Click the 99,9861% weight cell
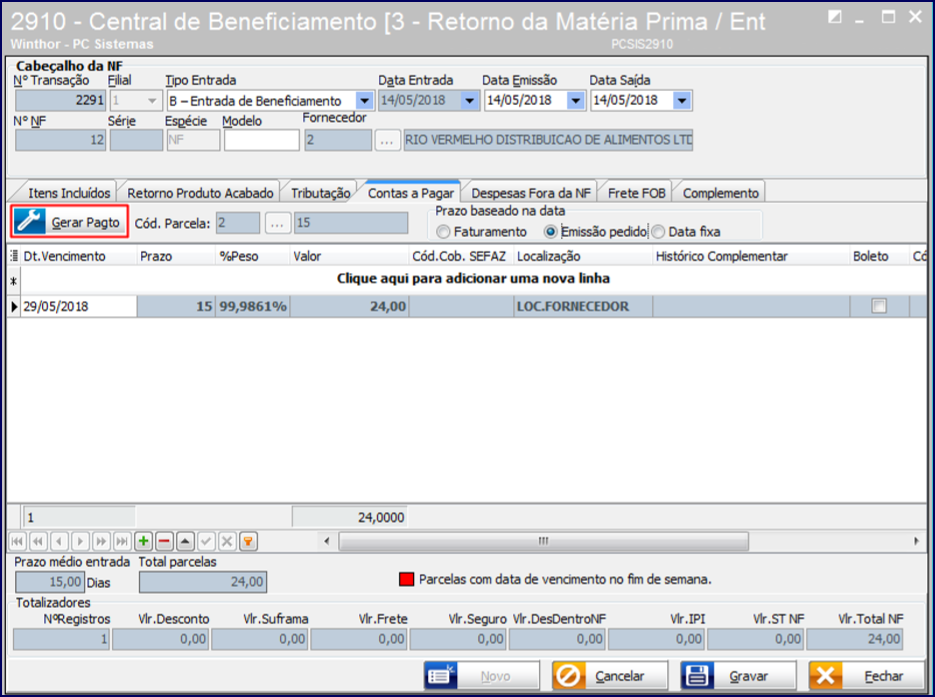This screenshot has height=697, width=935. click(253, 306)
